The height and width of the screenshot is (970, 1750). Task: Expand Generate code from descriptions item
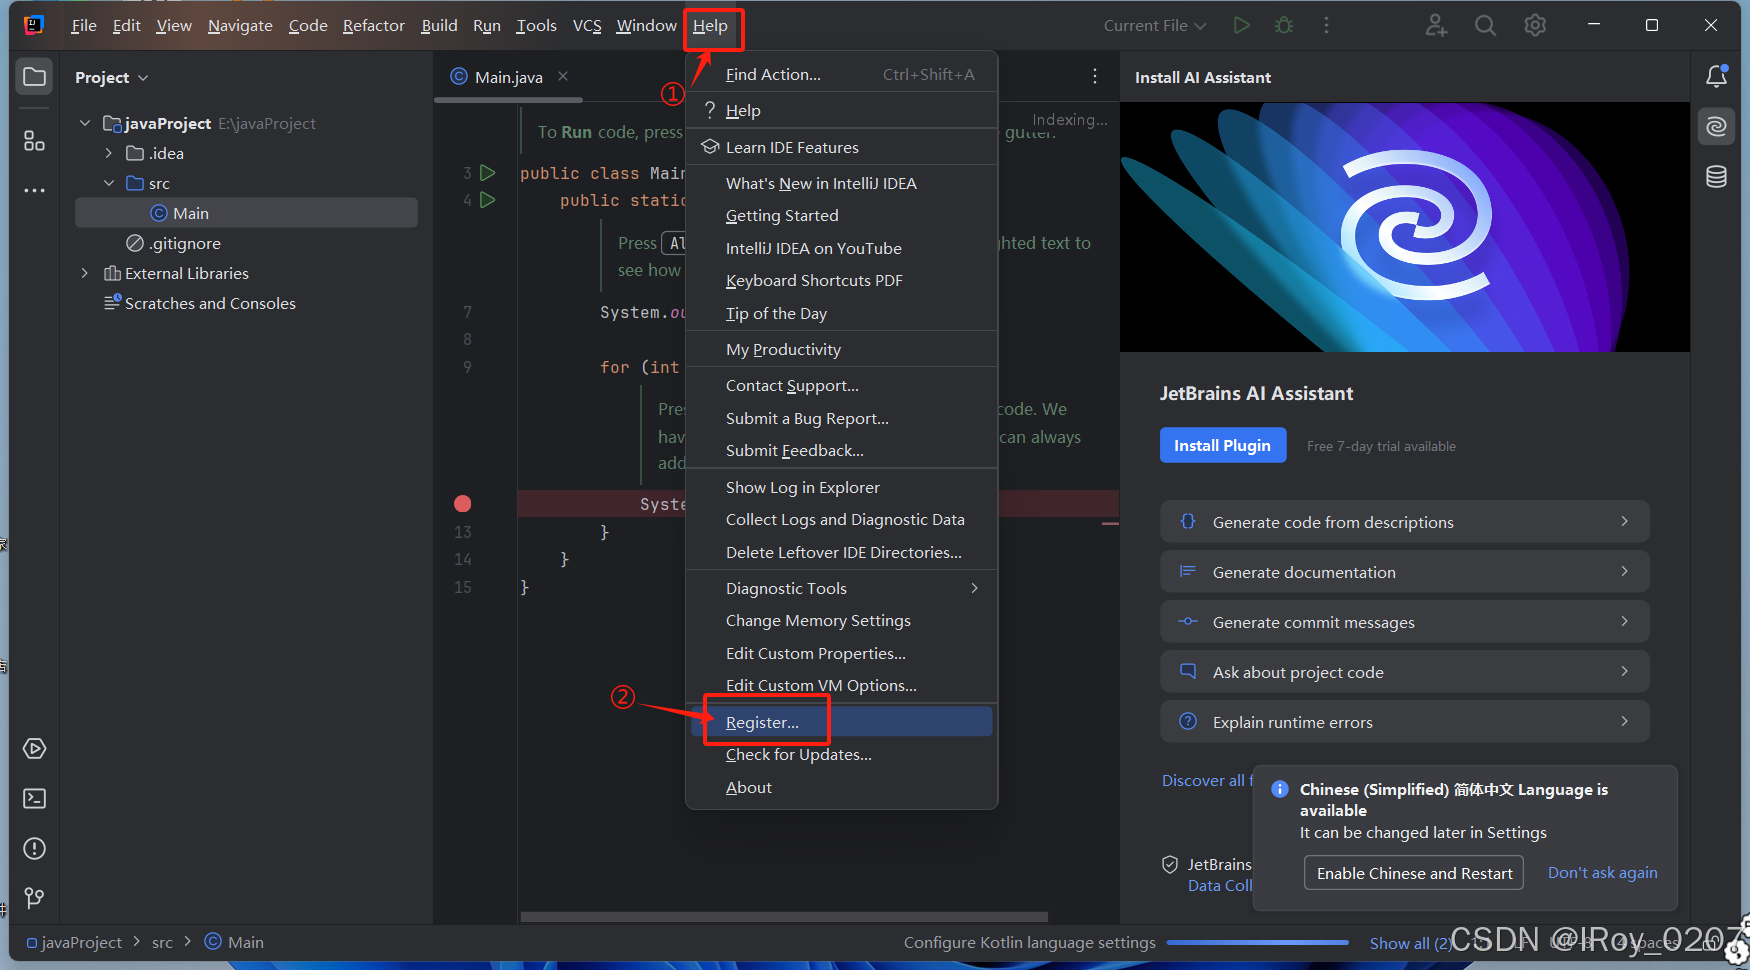[1404, 522]
